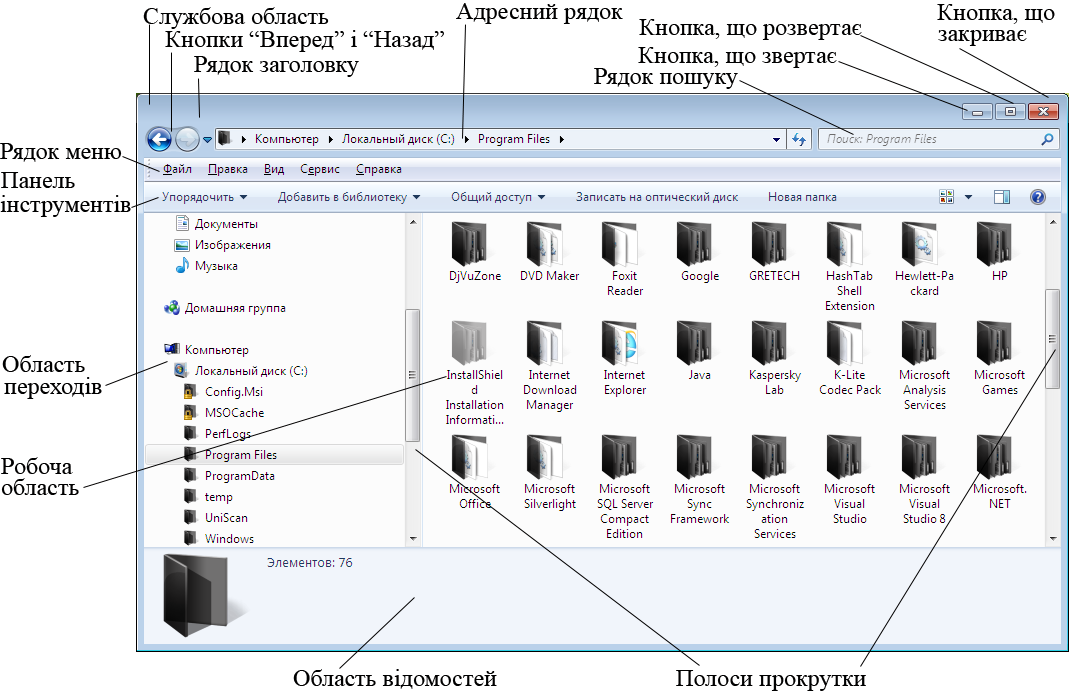Screen dimensions: 1069x694
Task: Open the Упорядочить dropdown
Action: (204, 197)
